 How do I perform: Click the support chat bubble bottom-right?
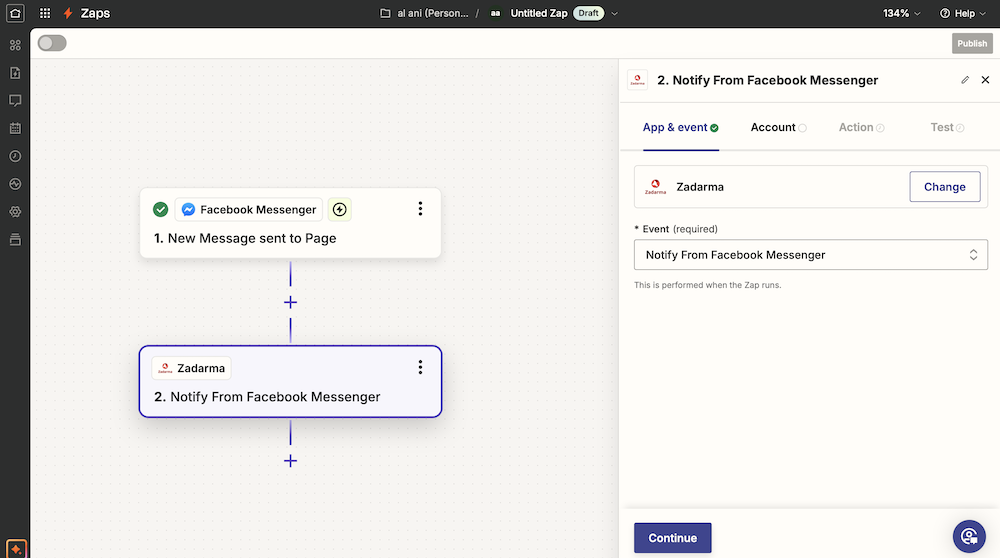[969, 537]
